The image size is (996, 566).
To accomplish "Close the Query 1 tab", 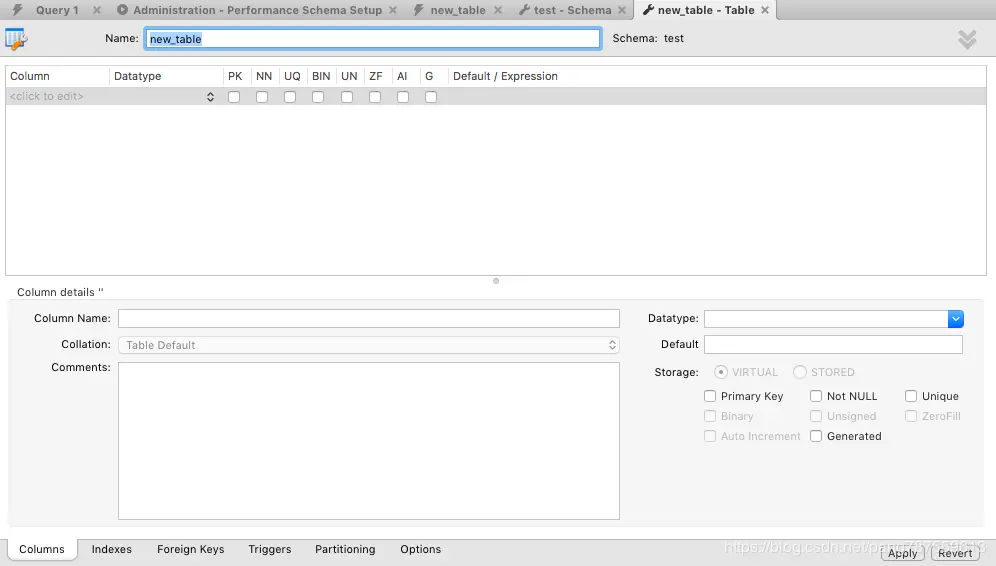I will (x=97, y=10).
